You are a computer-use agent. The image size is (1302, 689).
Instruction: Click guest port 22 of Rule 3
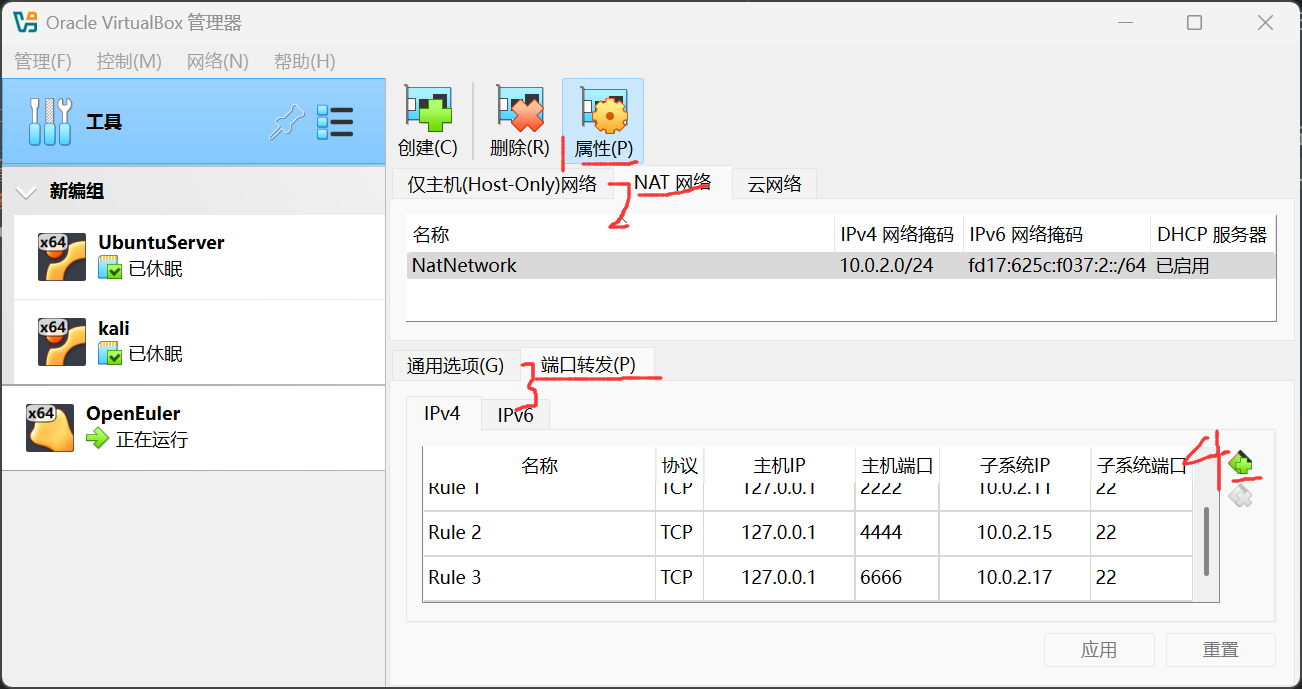[1141, 578]
